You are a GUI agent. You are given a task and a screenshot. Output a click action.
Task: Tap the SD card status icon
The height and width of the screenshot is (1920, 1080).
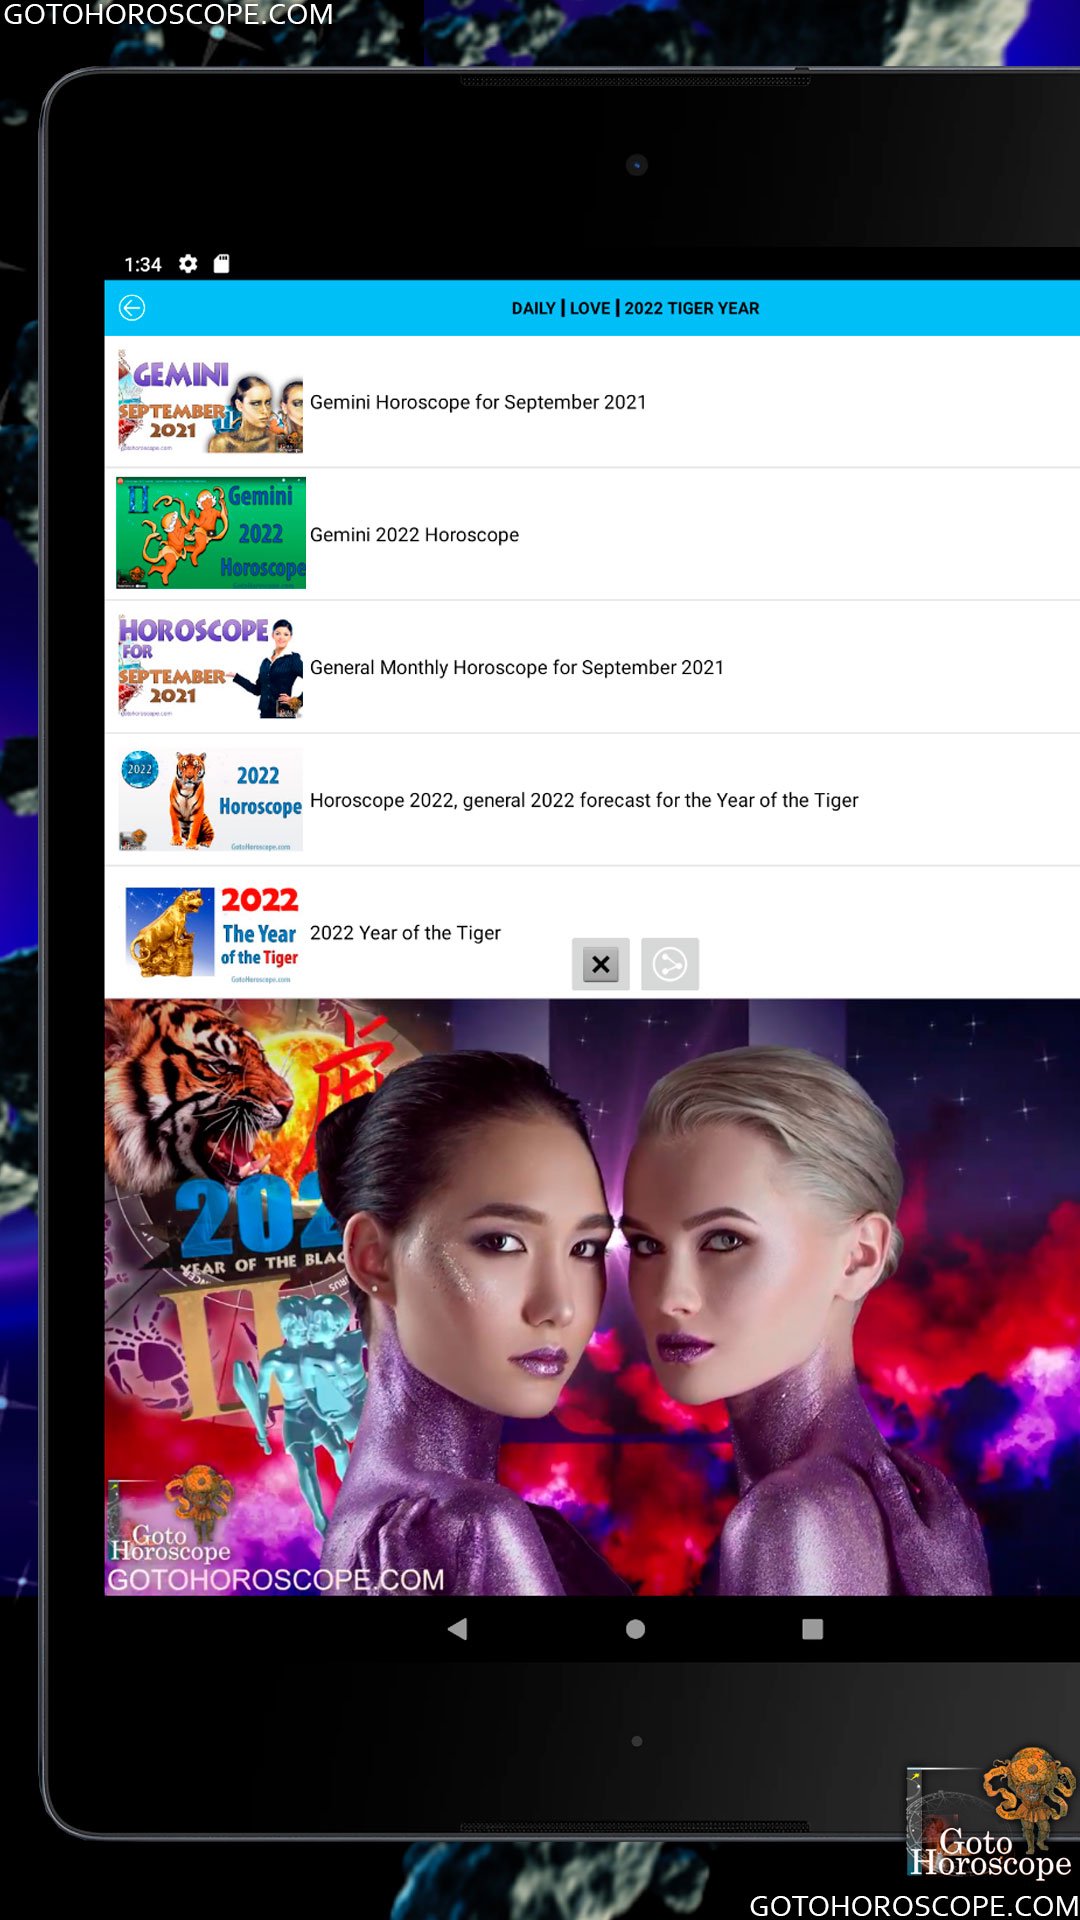pyautogui.click(x=222, y=264)
